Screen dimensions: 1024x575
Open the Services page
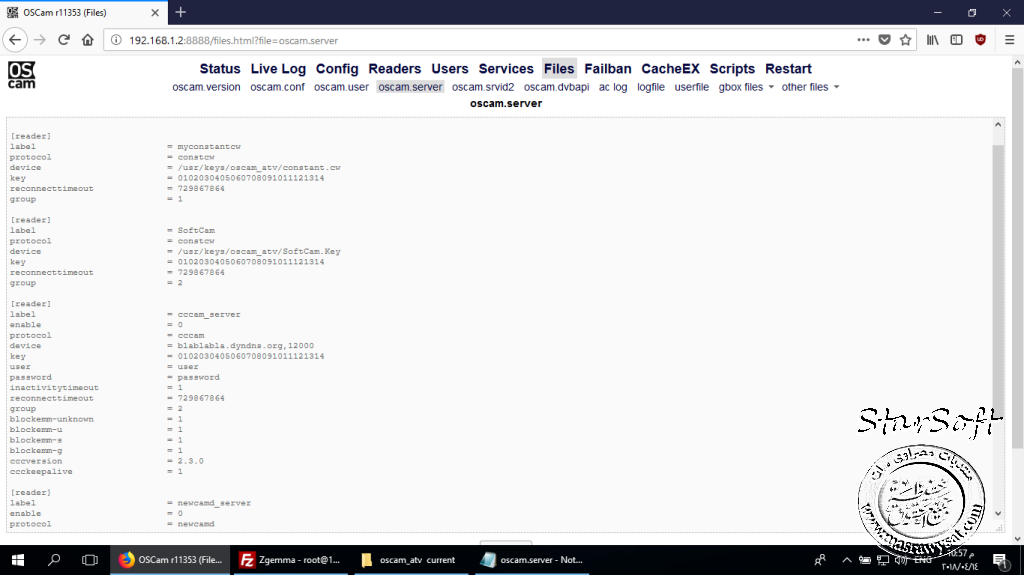pos(505,69)
